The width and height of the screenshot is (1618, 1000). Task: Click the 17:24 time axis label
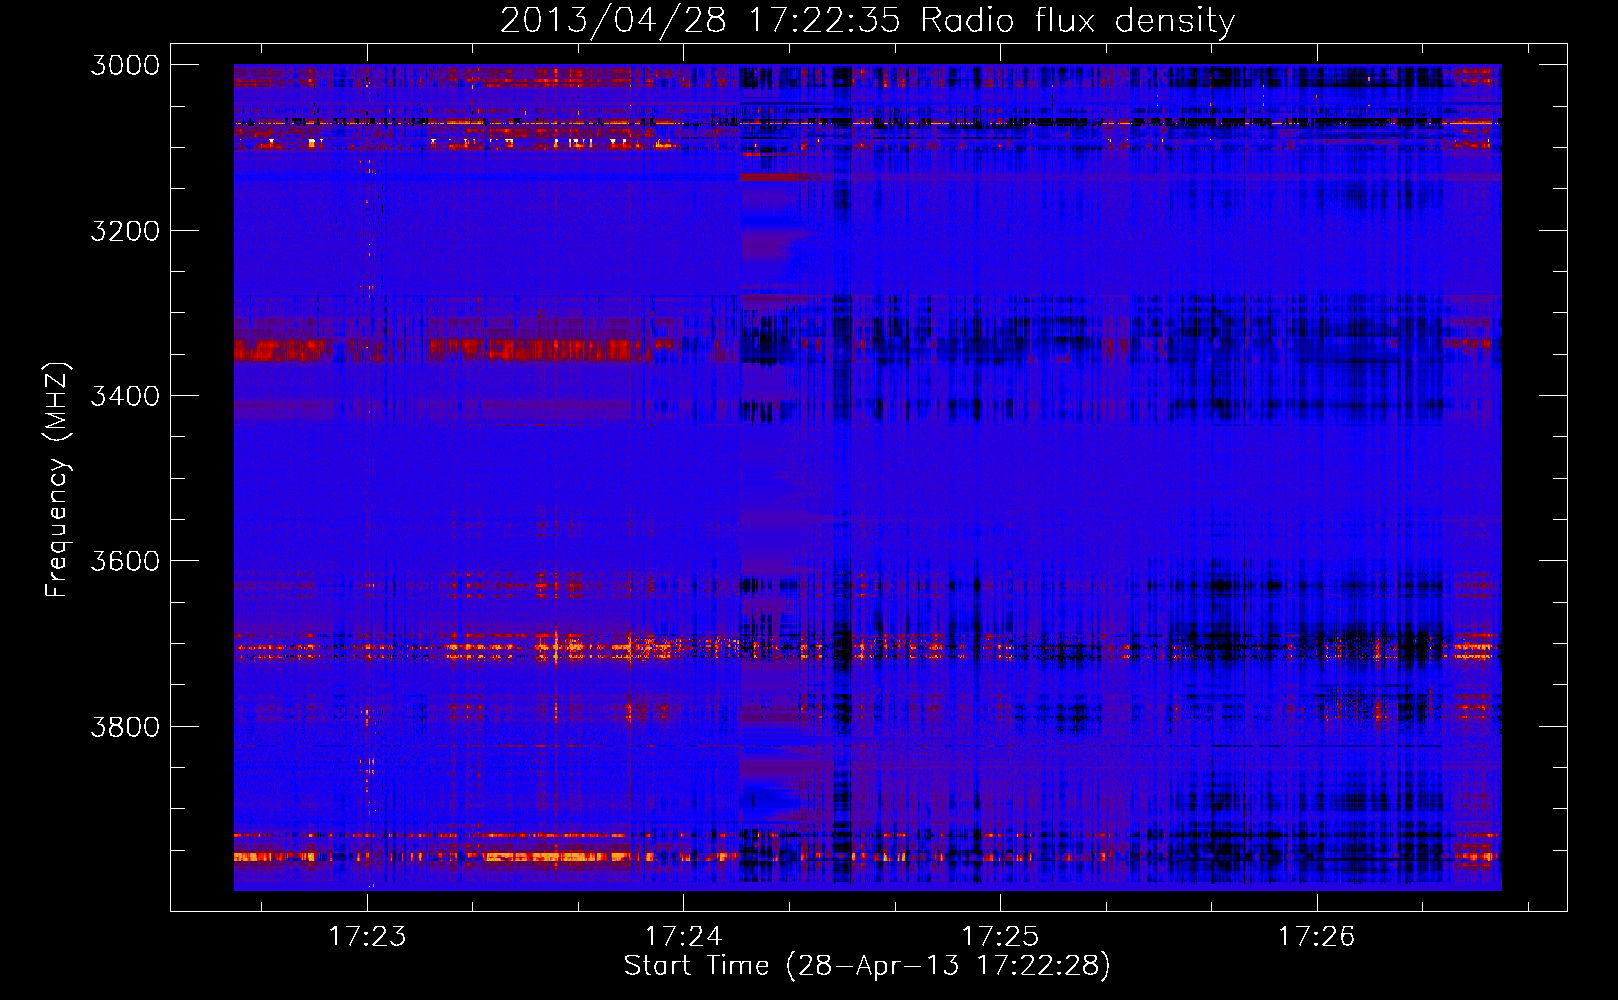click(684, 936)
